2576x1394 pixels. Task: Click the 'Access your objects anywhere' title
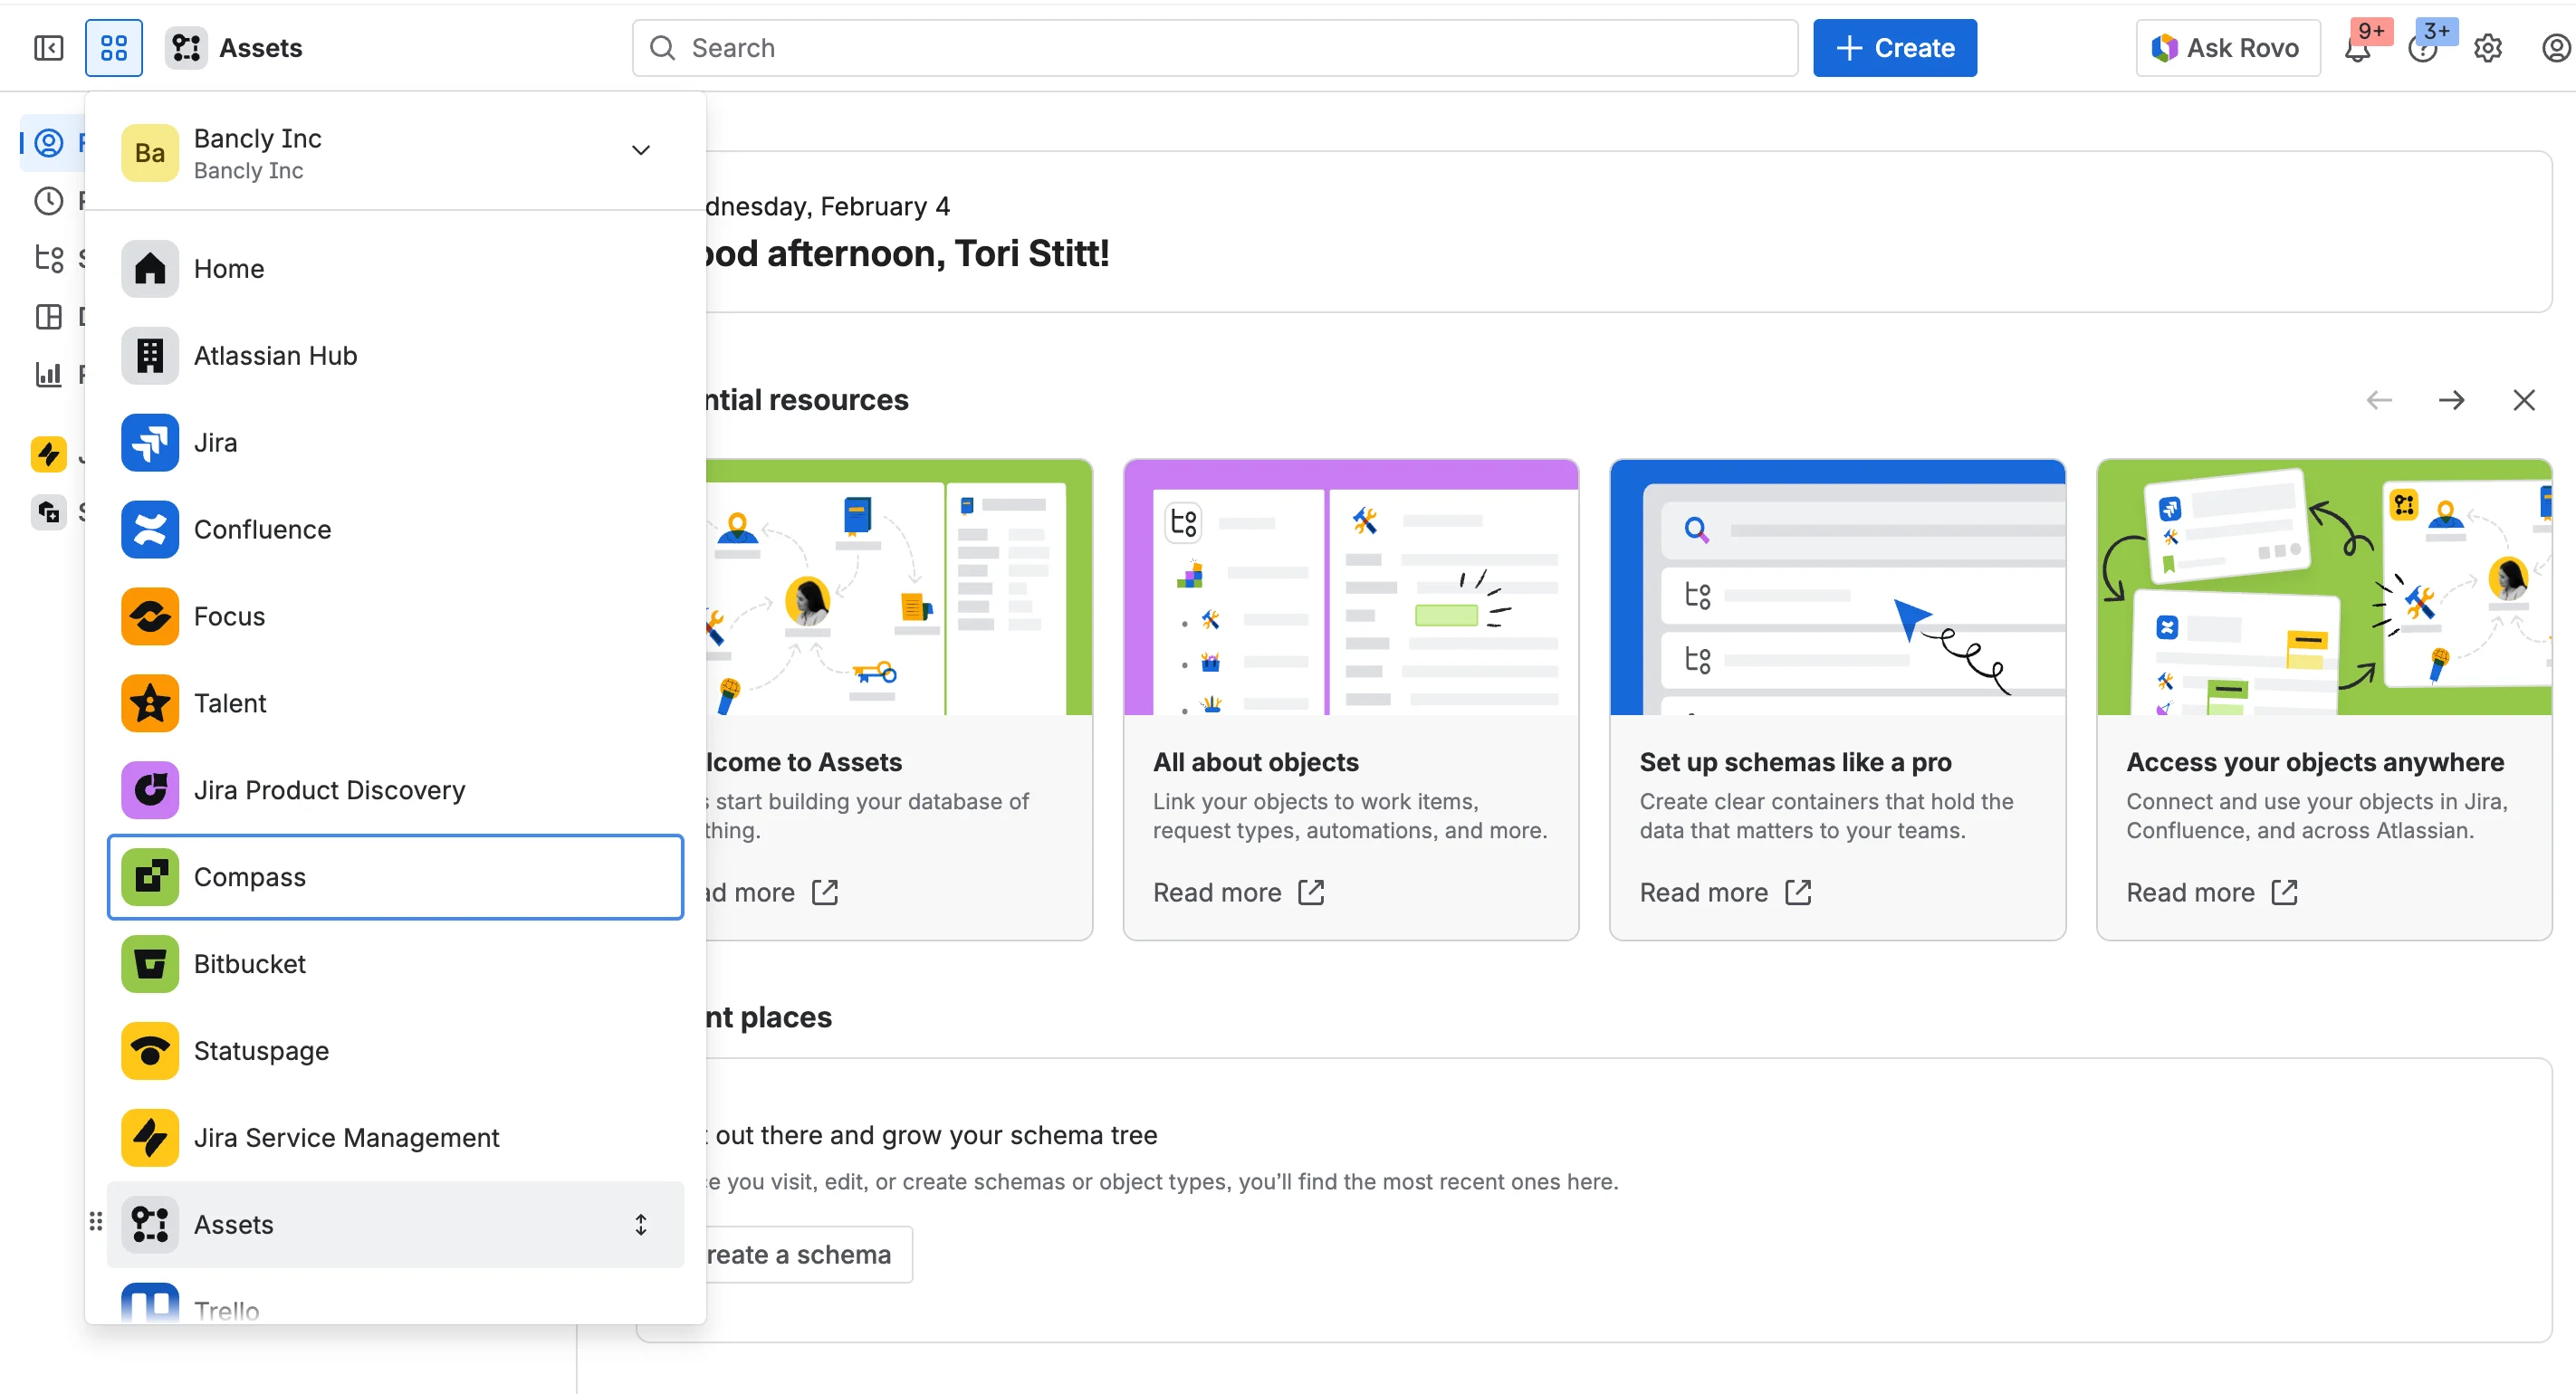[x=2315, y=762]
